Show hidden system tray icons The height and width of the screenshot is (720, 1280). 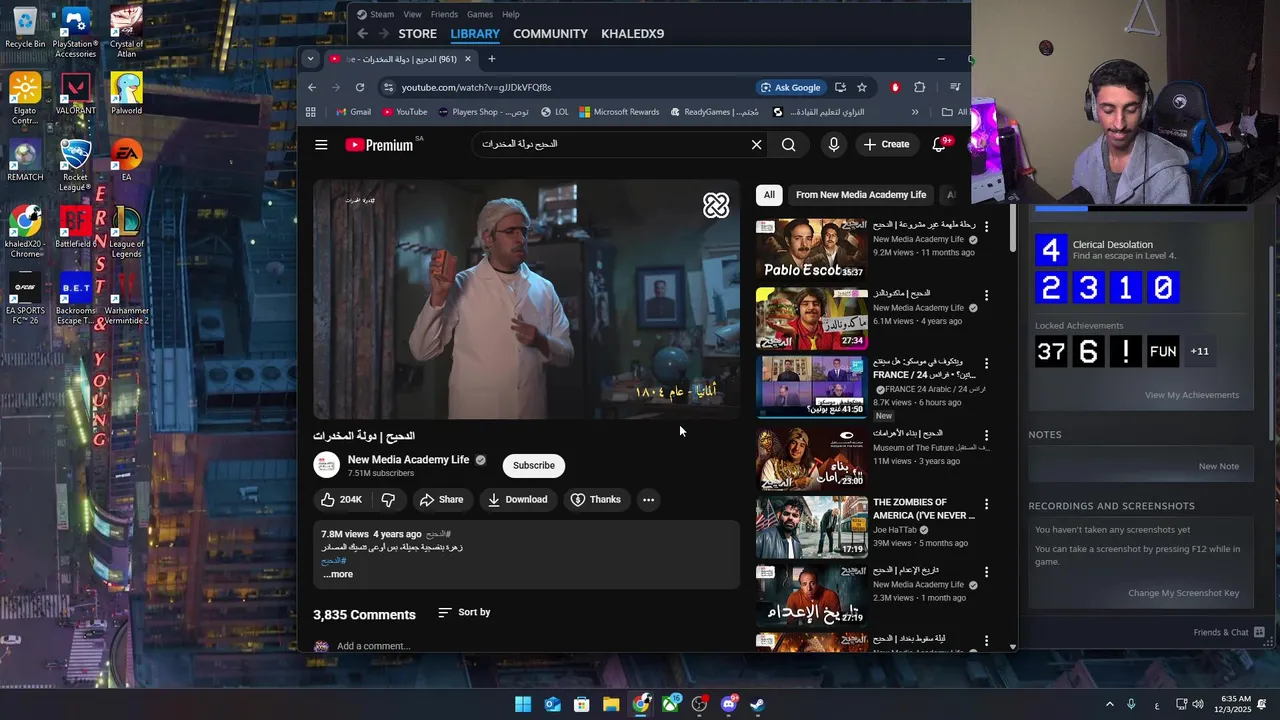pos(1109,704)
